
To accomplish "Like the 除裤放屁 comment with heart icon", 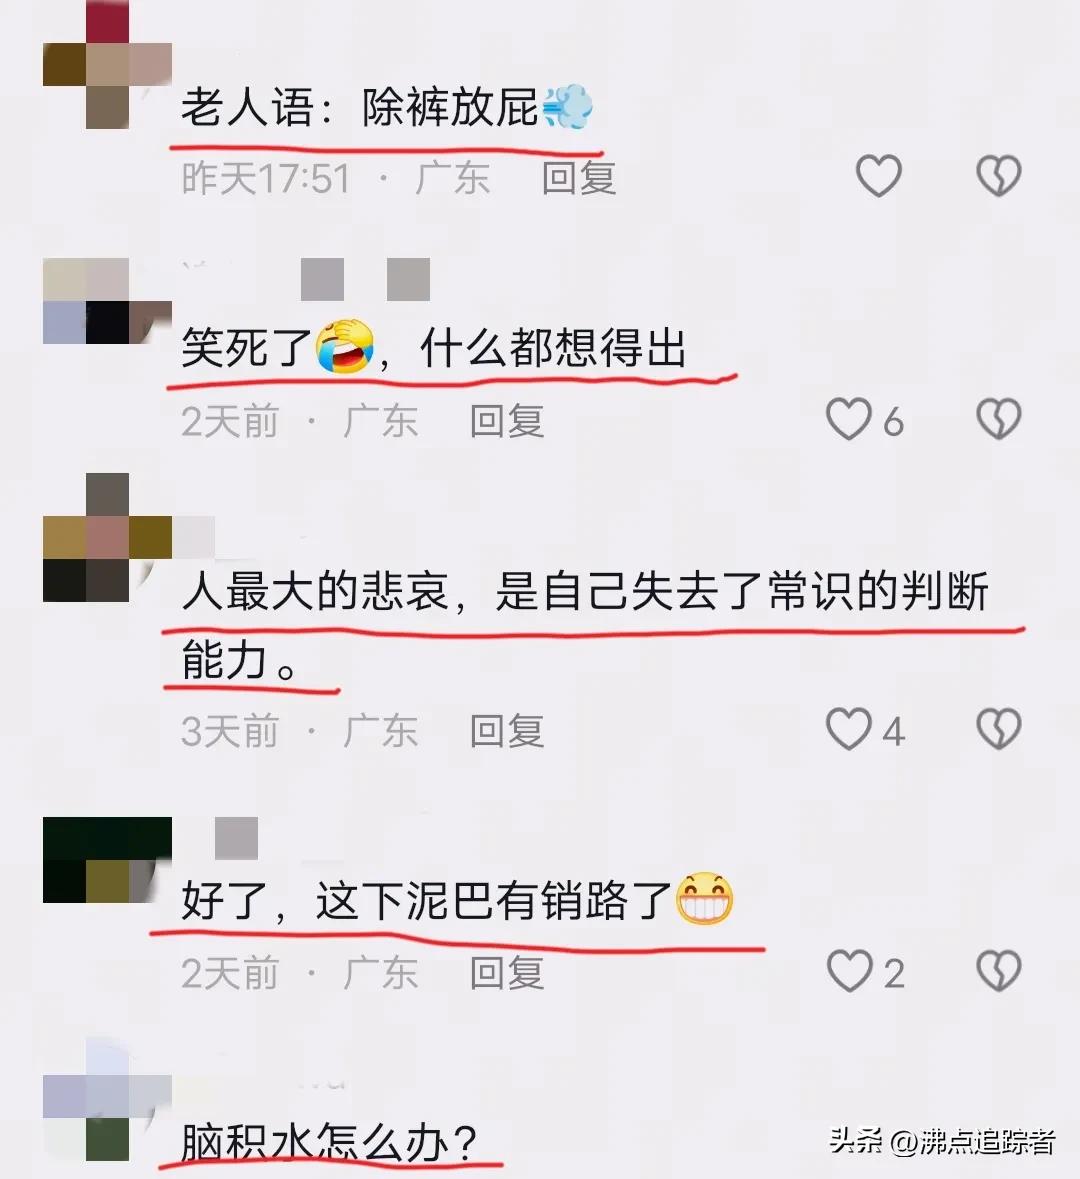I will click(x=878, y=176).
